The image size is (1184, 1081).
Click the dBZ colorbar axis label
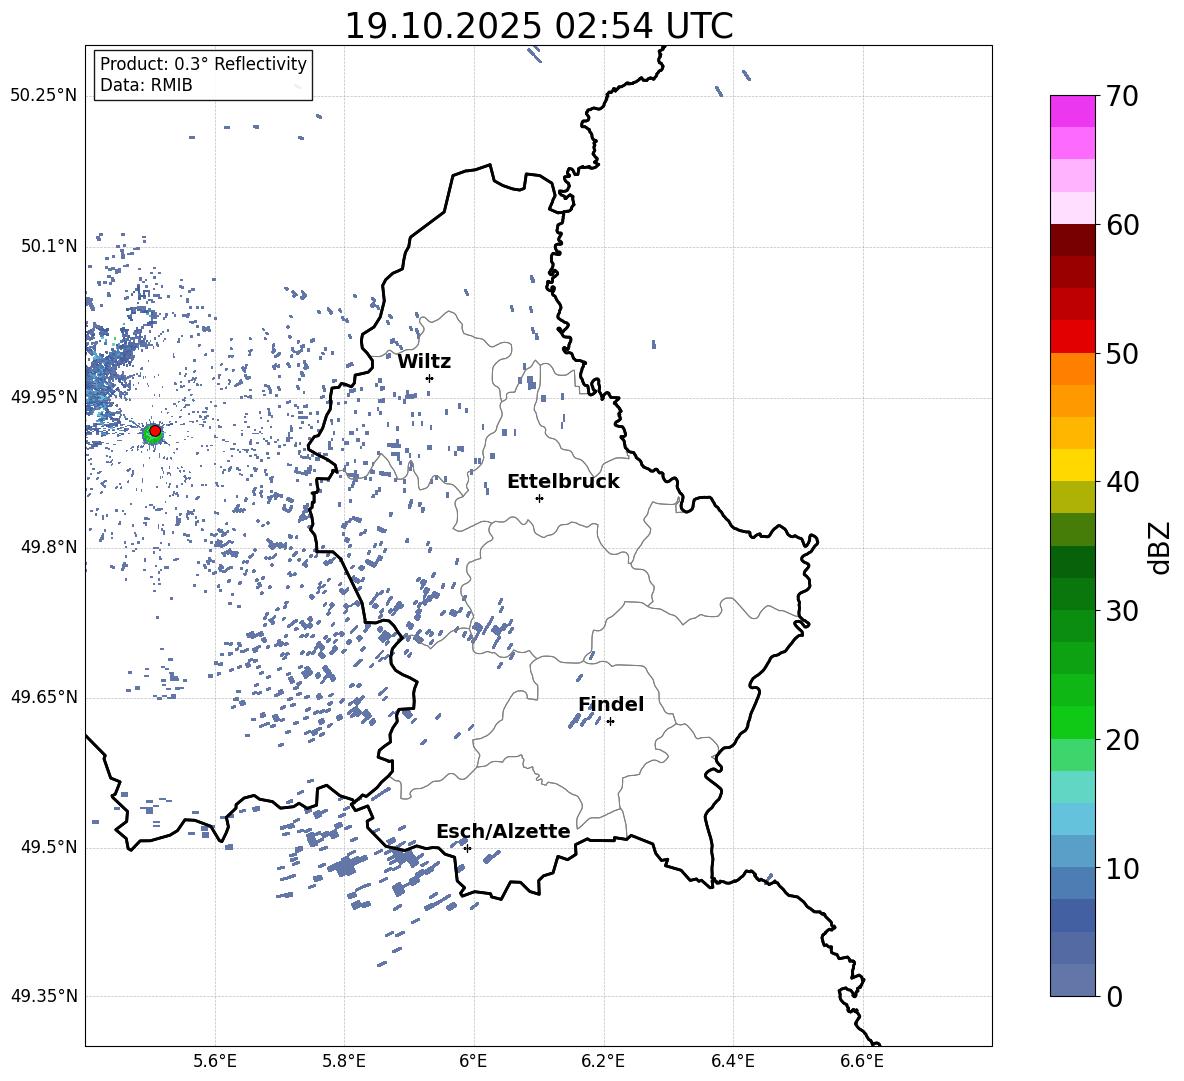tap(1161, 548)
